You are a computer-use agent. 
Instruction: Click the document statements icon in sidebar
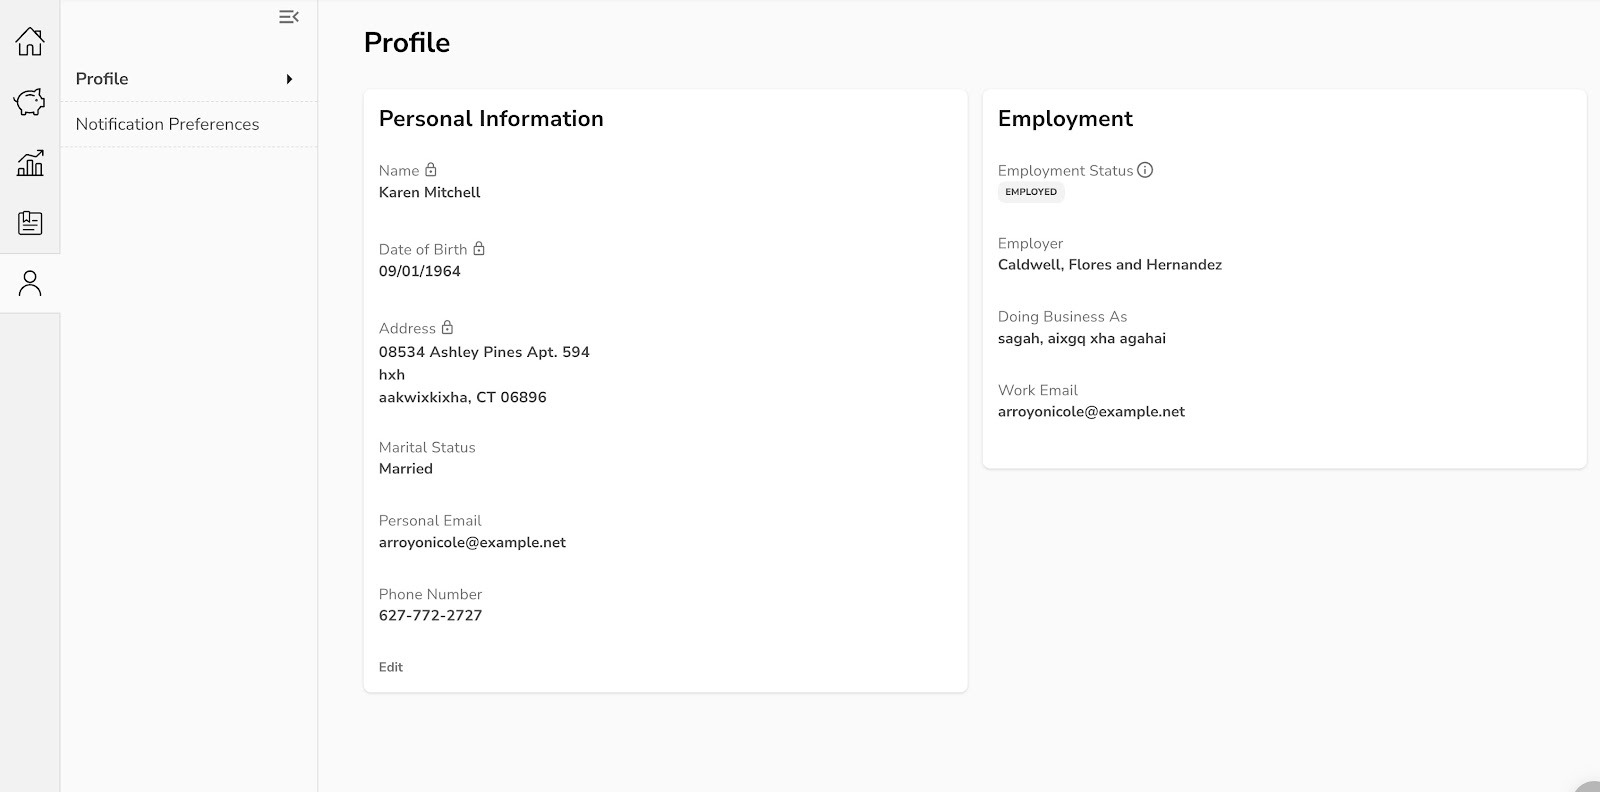[30, 223]
